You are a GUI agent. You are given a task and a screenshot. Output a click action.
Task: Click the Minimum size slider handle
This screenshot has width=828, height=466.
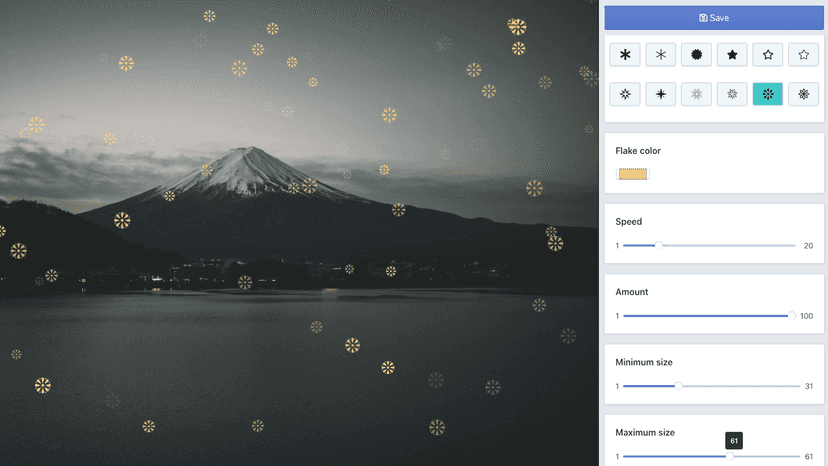[x=679, y=386]
